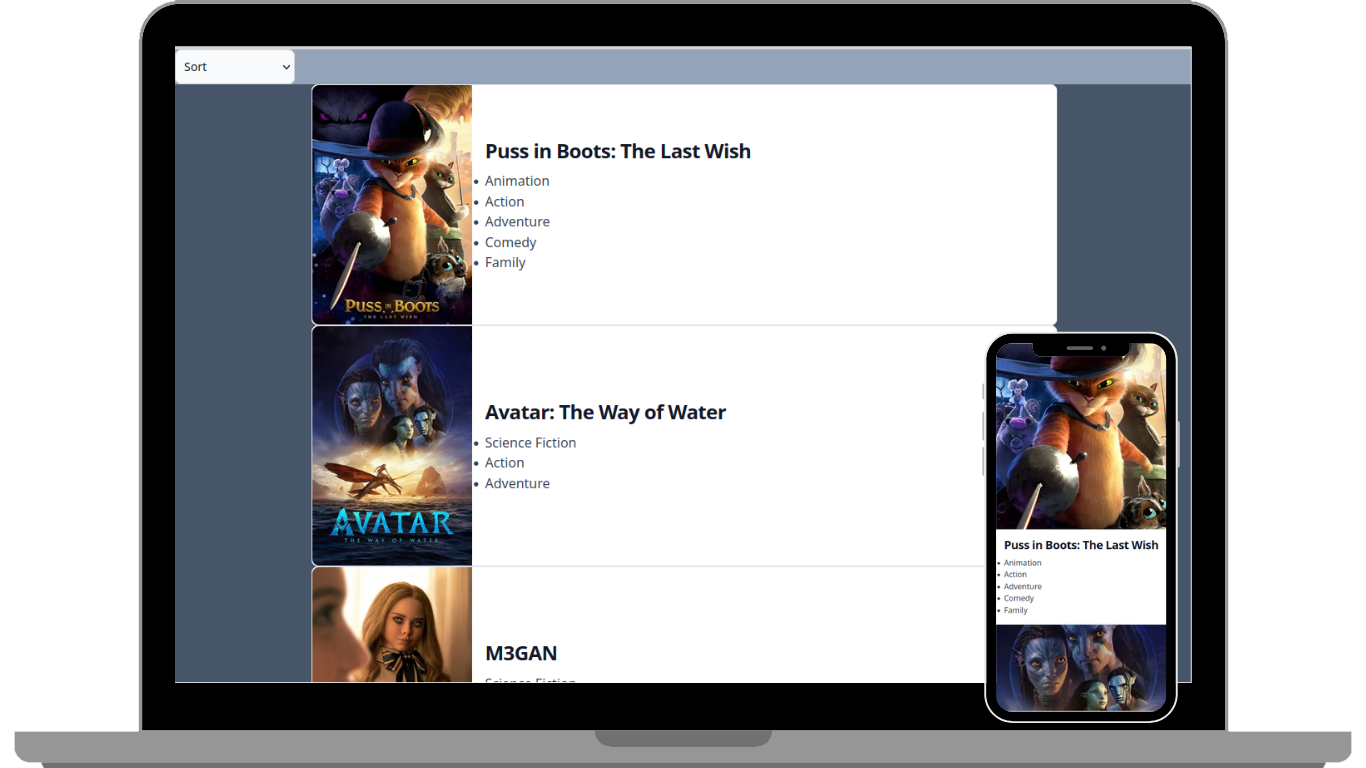Select Animation genre in laptop movie list
1366x768 pixels.
517,181
